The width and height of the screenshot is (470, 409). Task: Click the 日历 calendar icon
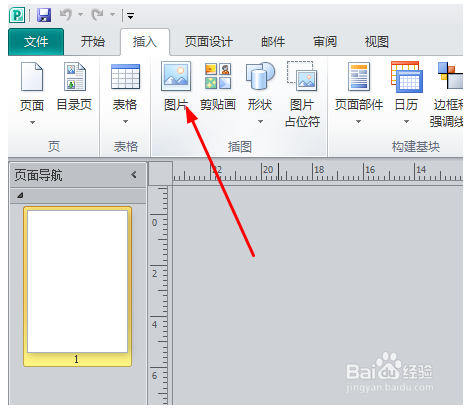pyautogui.click(x=407, y=77)
